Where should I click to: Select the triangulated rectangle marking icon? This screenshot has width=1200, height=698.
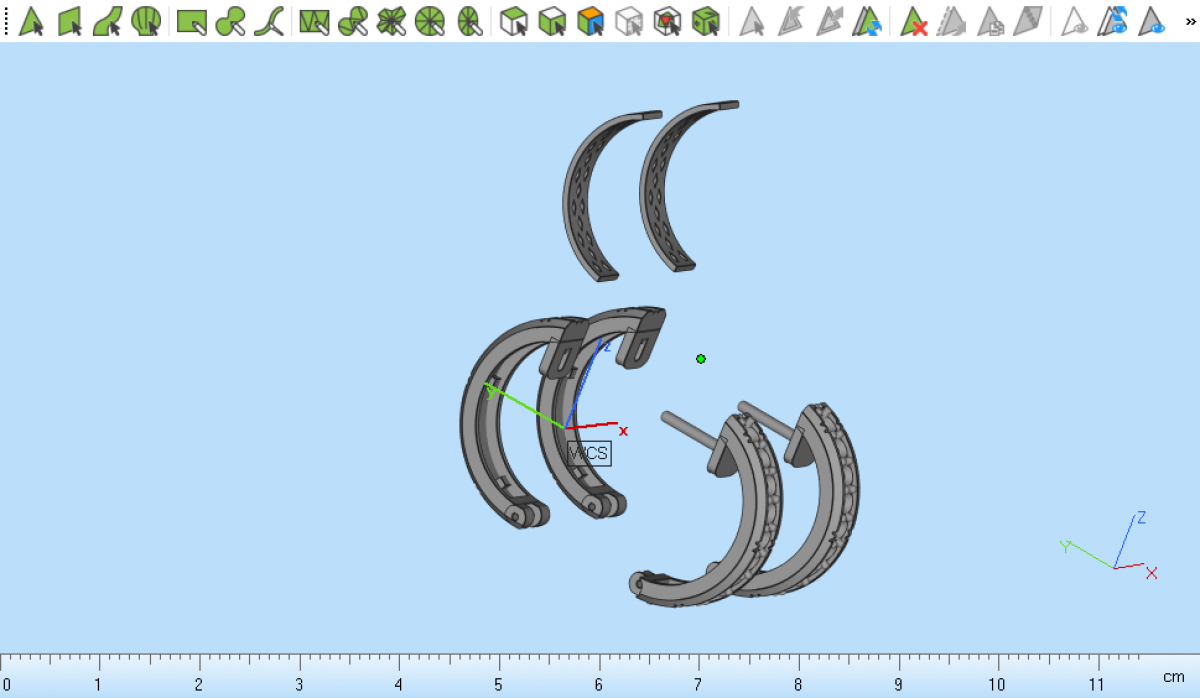pyautogui.click(x=314, y=20)
